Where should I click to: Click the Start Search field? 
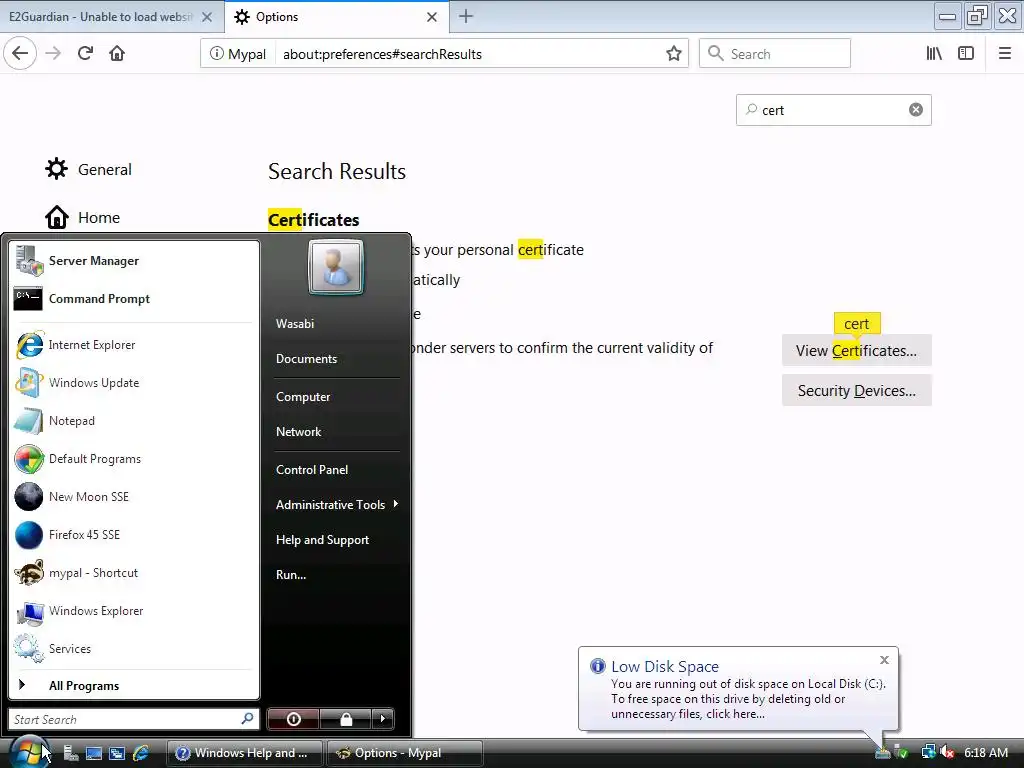133,719
